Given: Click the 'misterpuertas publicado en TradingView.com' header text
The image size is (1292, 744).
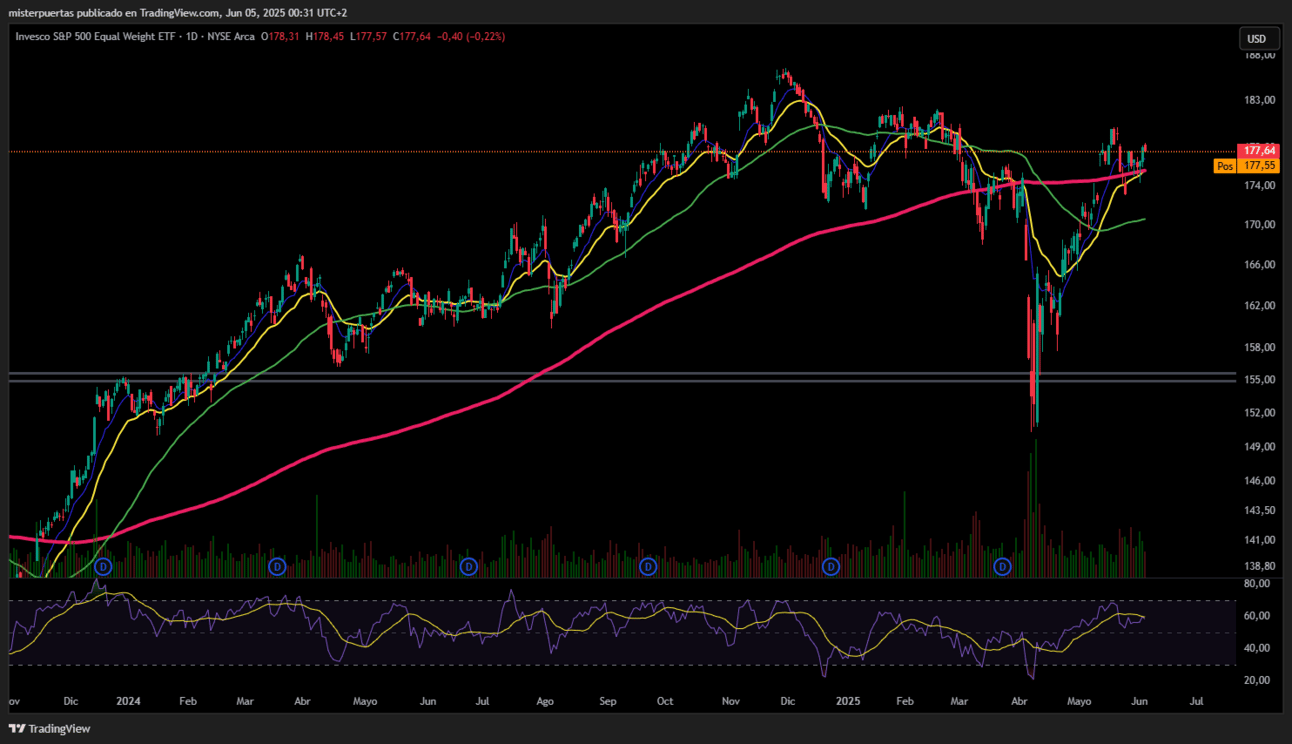Looking at the screenshot, I should point(115,12).
